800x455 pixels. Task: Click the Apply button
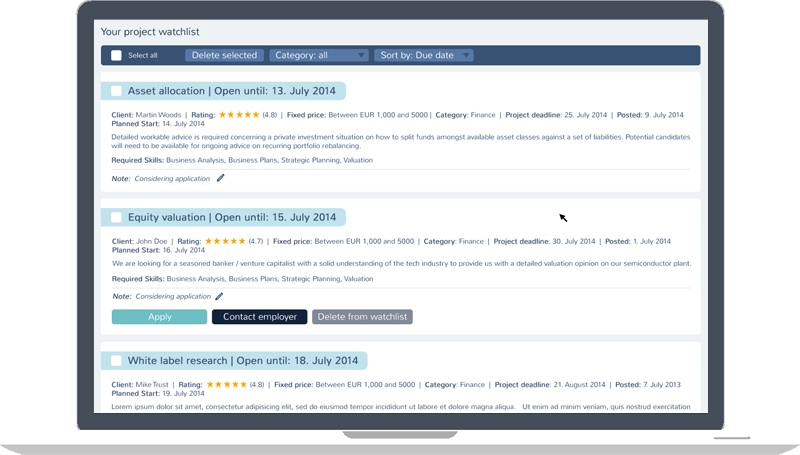(159, 317)
